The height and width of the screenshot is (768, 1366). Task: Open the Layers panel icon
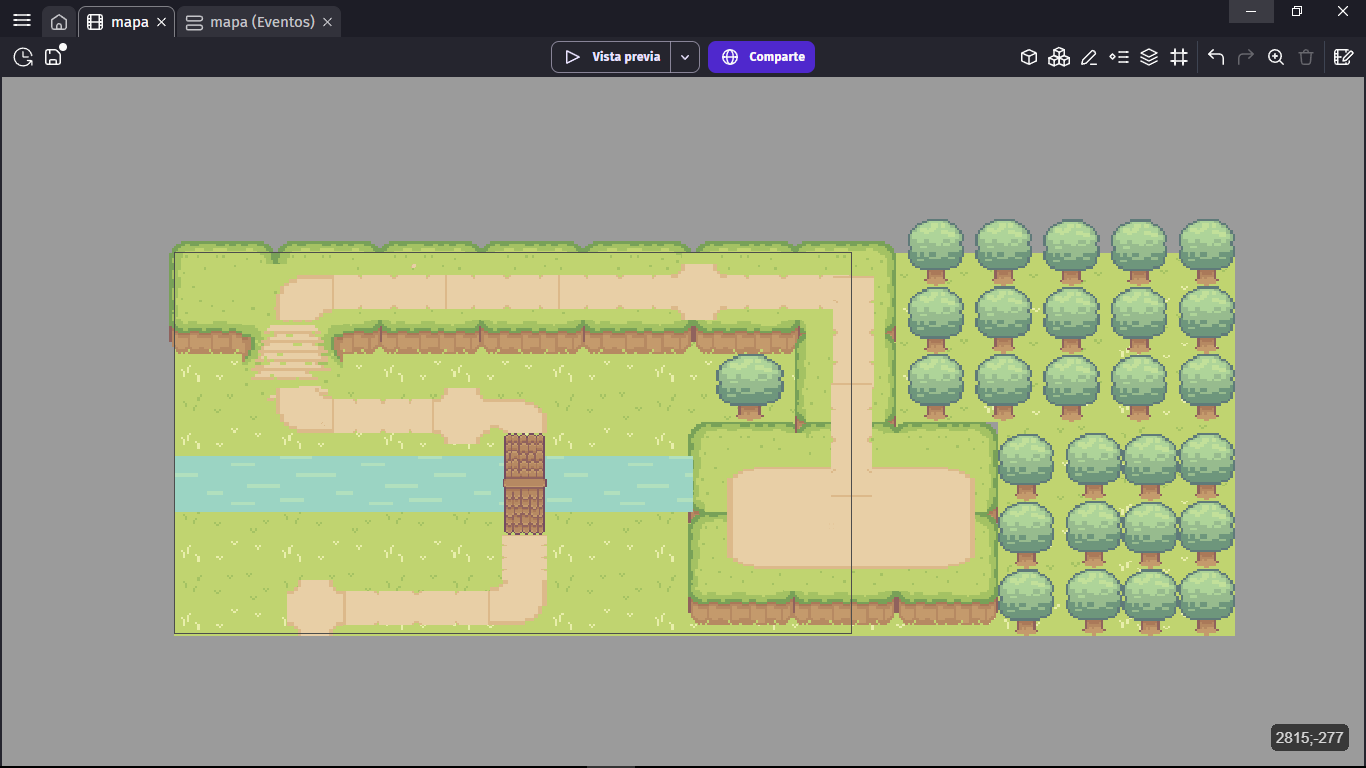pos(1149,57)
